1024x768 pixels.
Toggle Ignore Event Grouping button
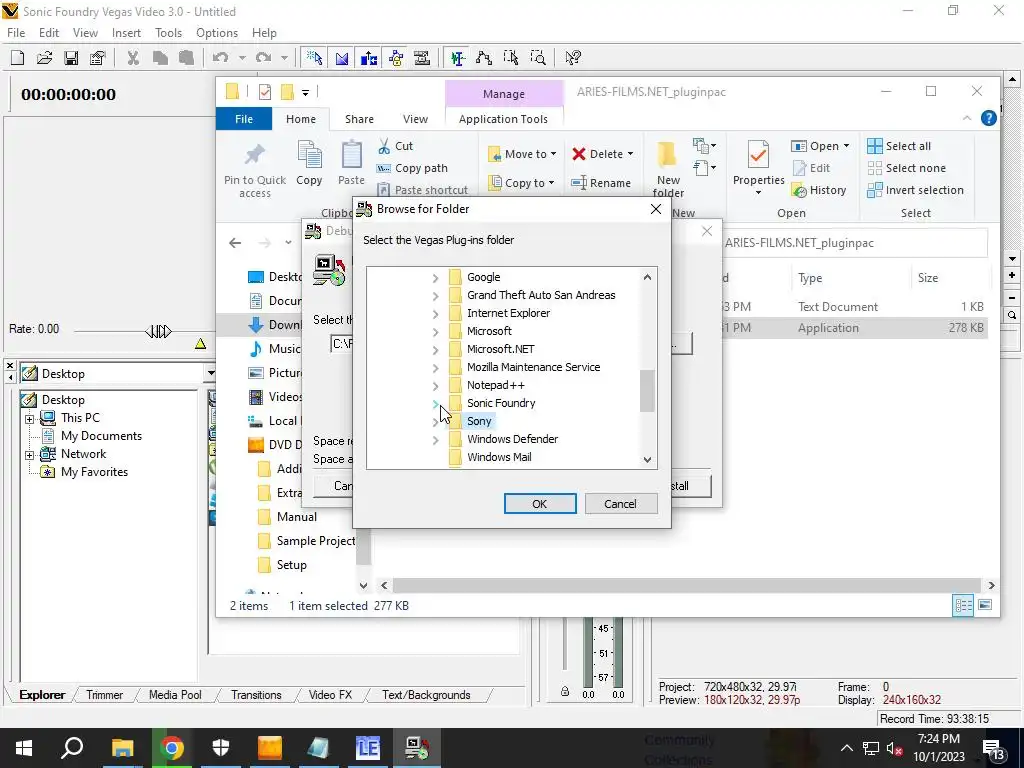point(422,58)
